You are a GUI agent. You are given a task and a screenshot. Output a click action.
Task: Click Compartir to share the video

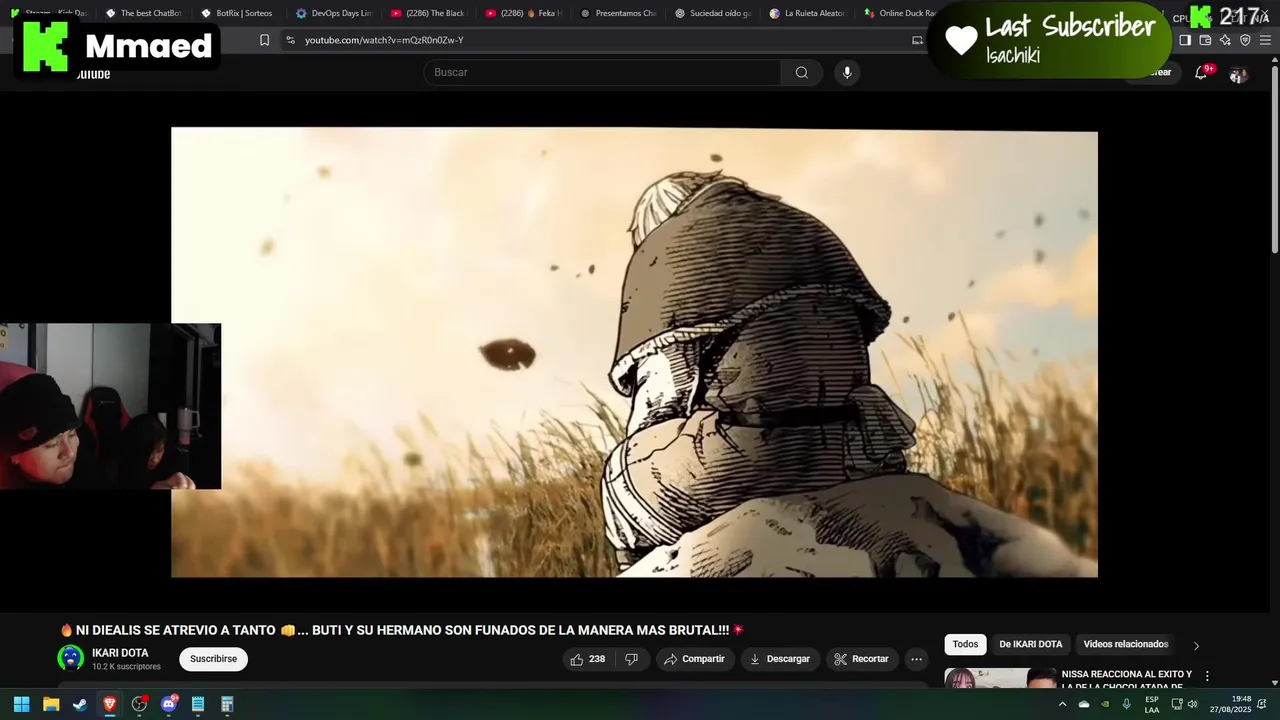(x=694, y=659)
